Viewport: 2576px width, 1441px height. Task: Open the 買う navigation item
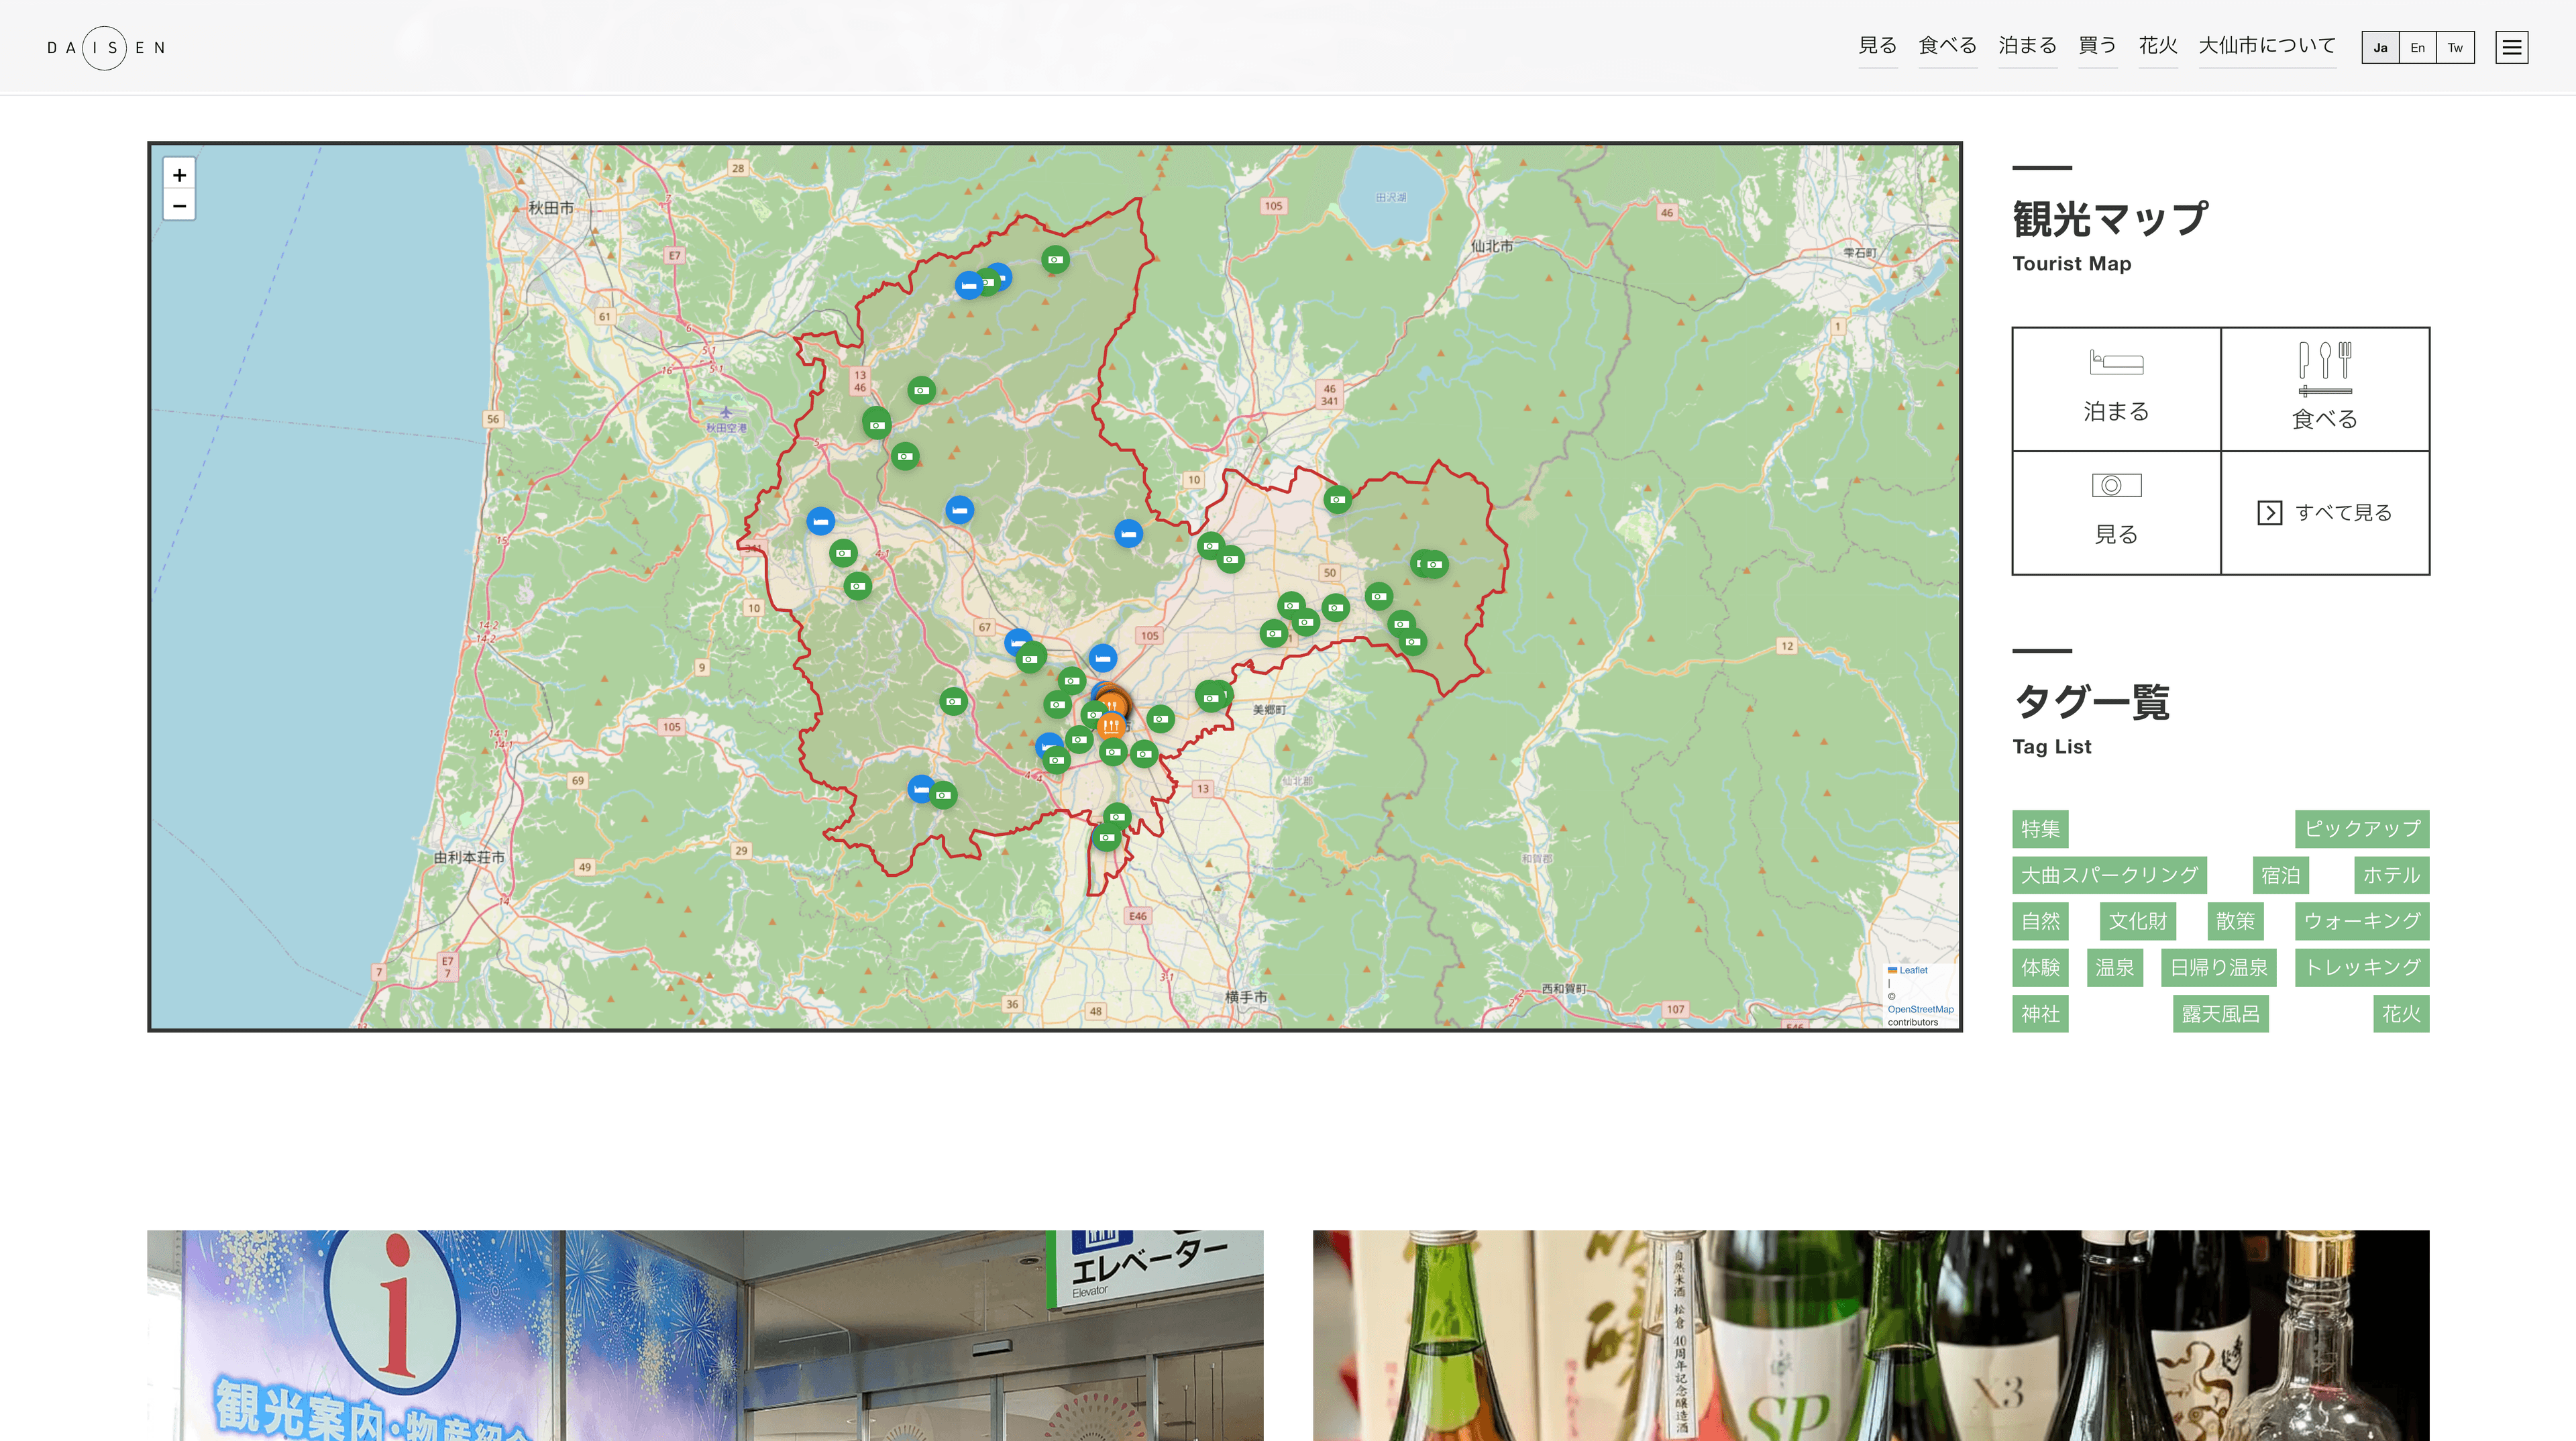2097,46
